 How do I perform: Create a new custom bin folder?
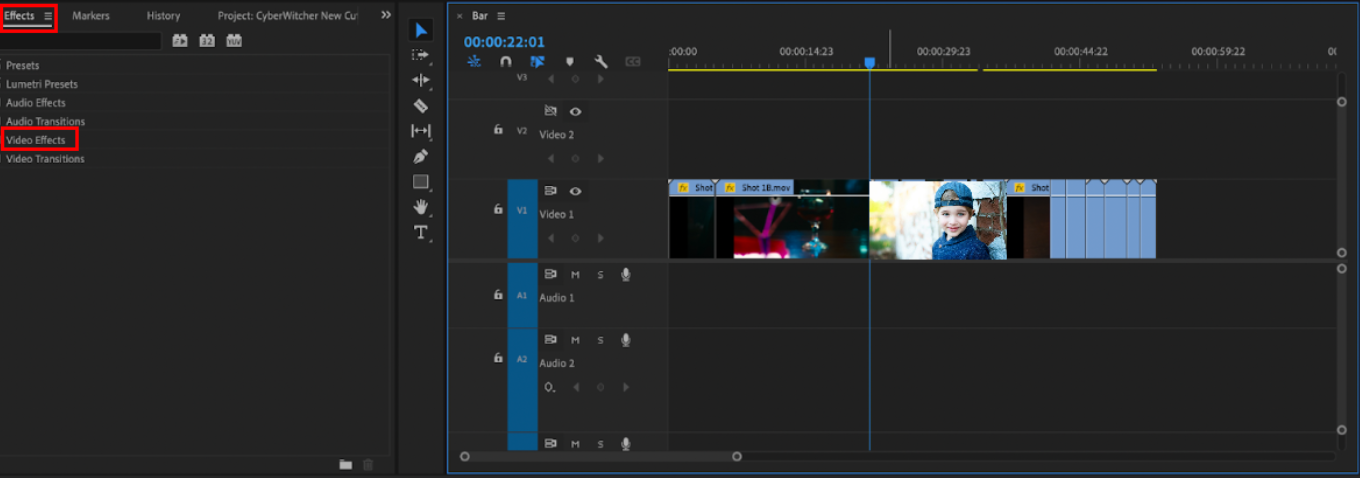346,464
